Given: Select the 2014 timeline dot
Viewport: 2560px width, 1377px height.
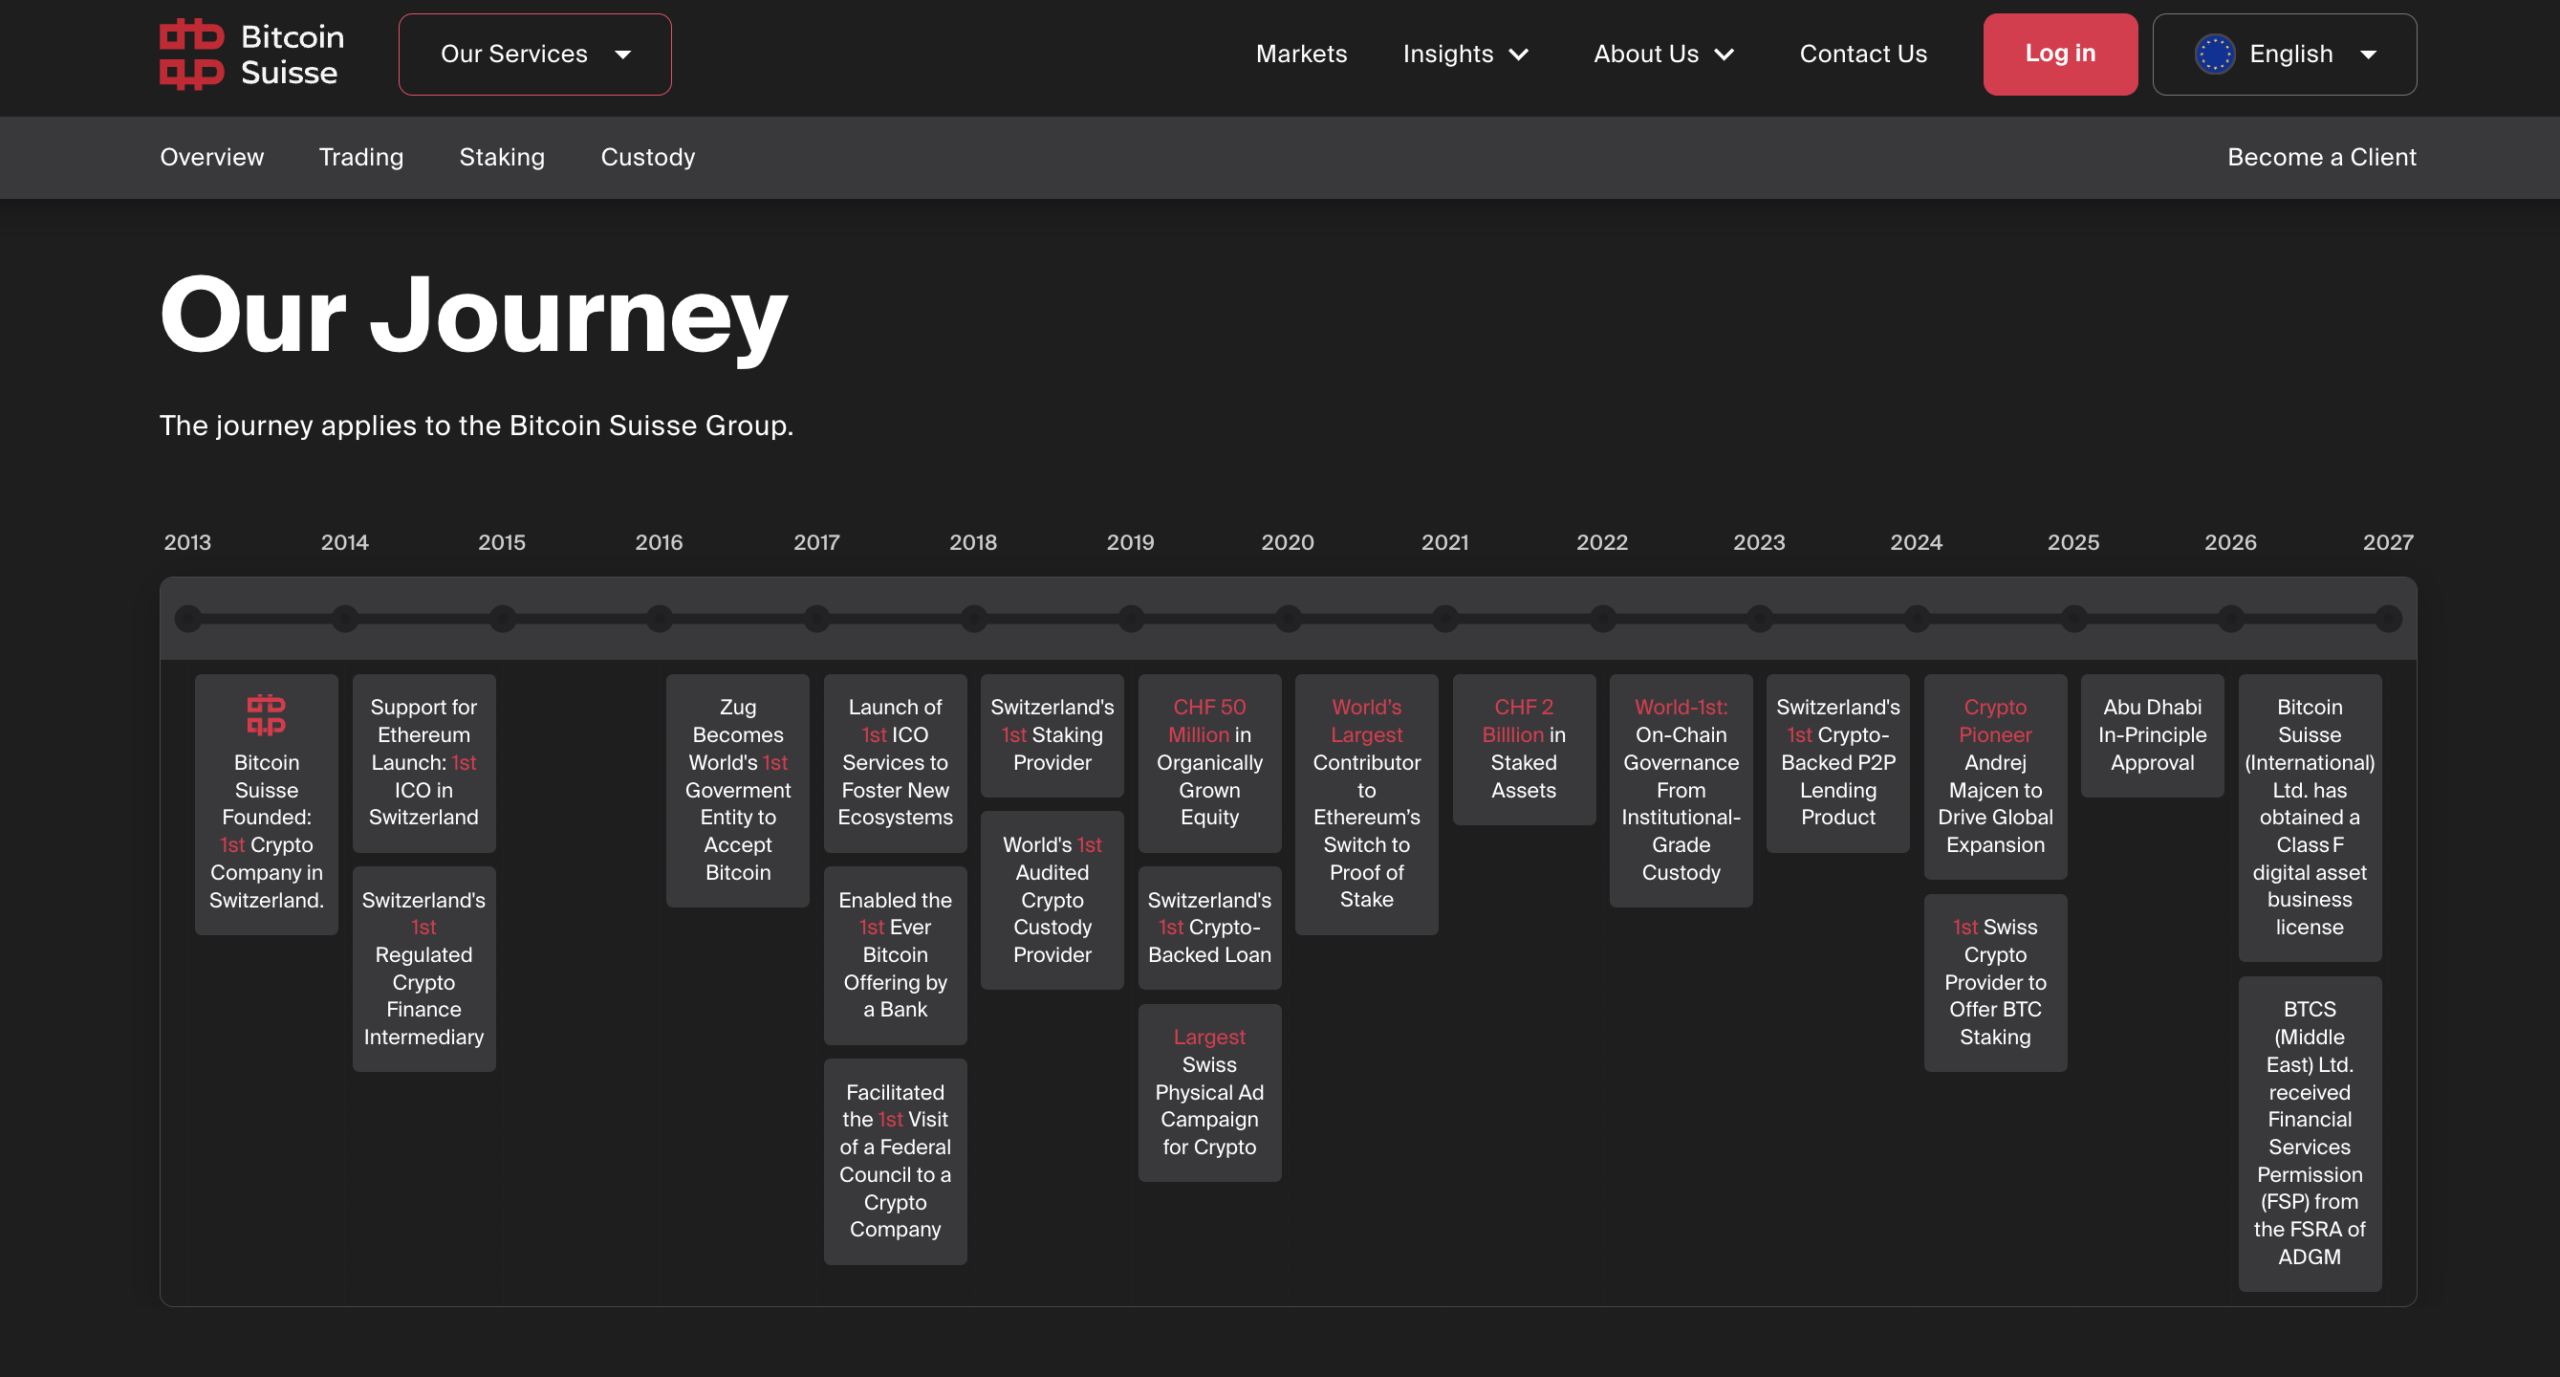Looking at the screenshot, I should tap(345, 618).
